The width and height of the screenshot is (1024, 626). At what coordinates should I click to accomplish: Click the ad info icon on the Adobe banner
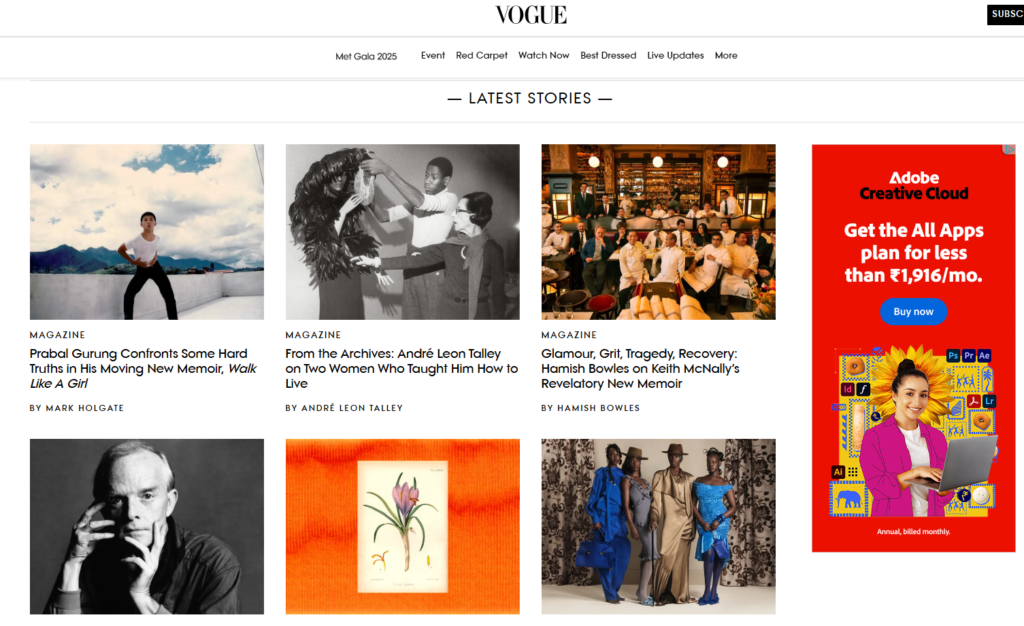pyautogui.click(x=1009, y=149)
